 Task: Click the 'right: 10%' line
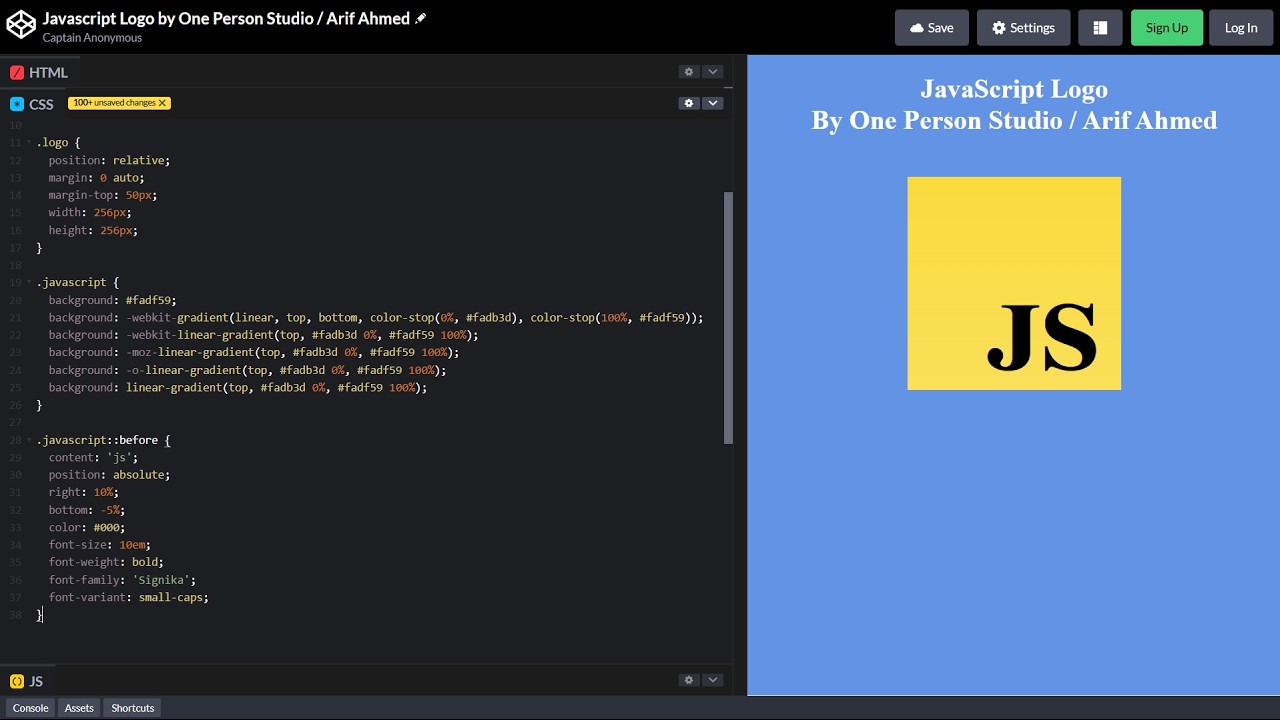pyautogui.click(x=84, y=492)
